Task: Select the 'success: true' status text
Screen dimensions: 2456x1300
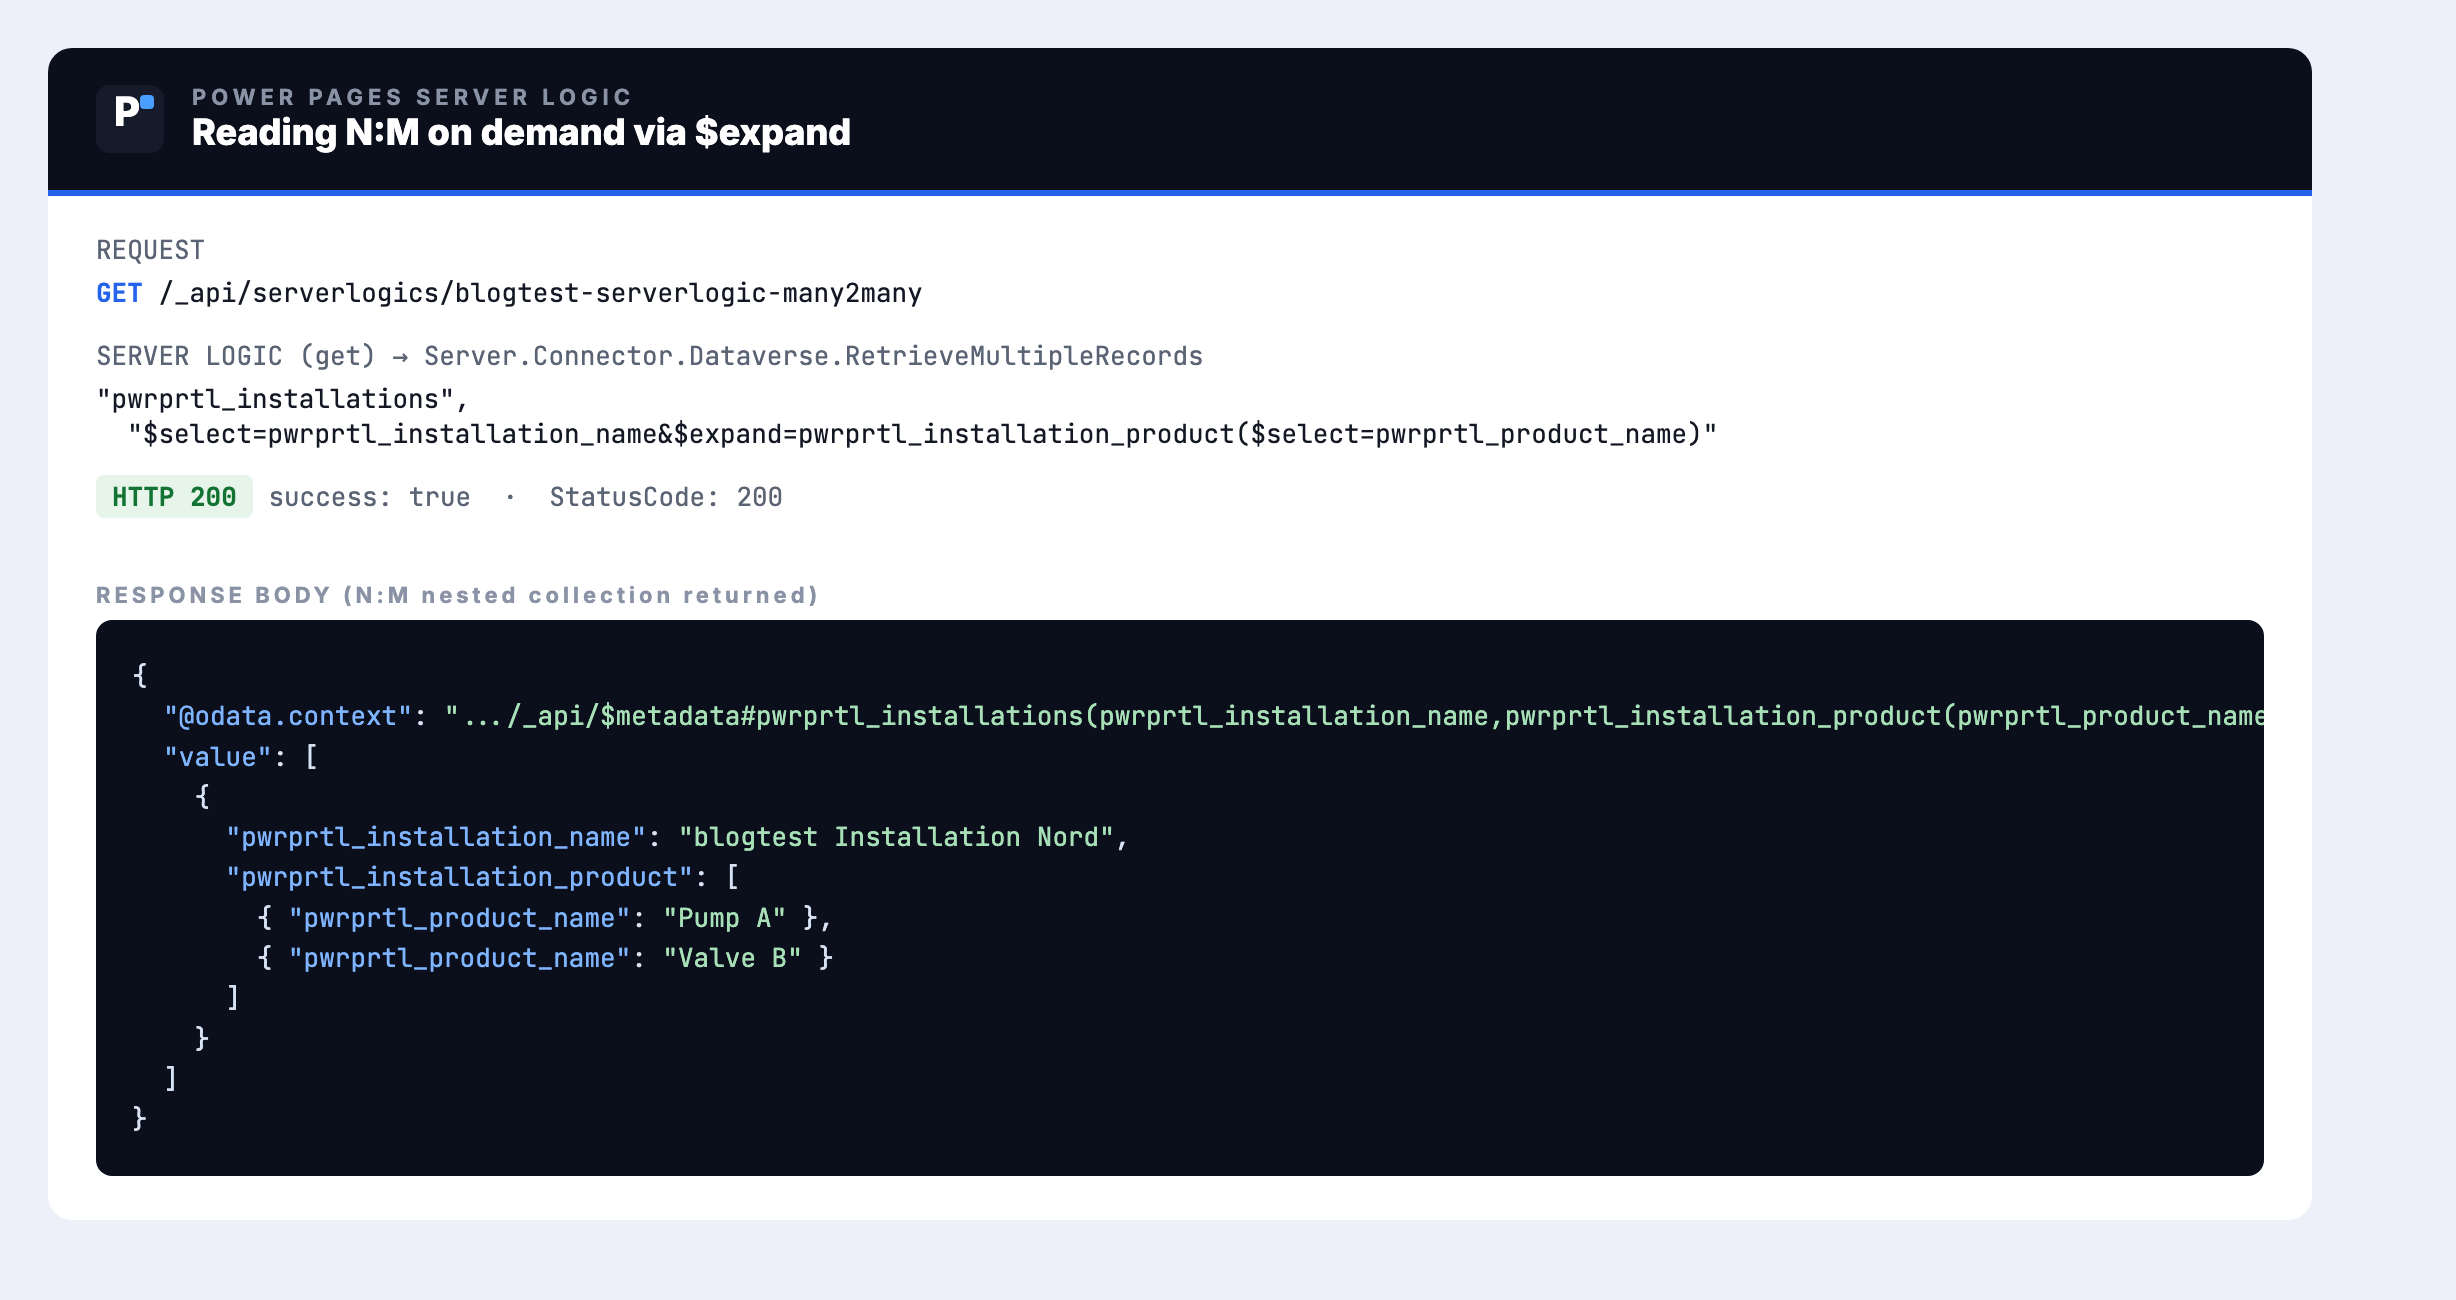Action: click(370, 497)
